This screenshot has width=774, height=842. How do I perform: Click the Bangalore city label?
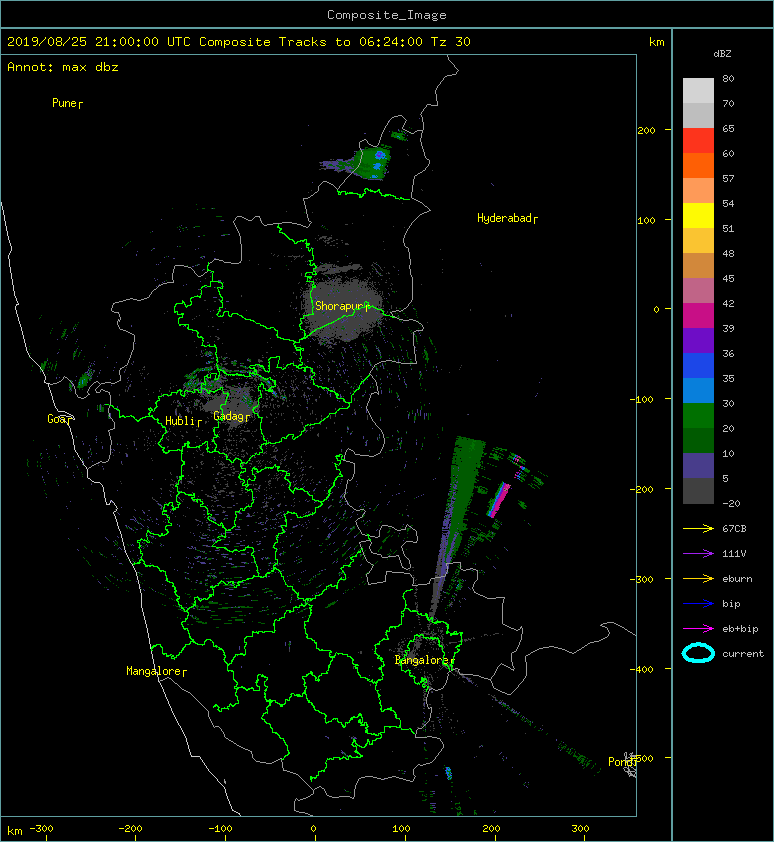(422, 660)
